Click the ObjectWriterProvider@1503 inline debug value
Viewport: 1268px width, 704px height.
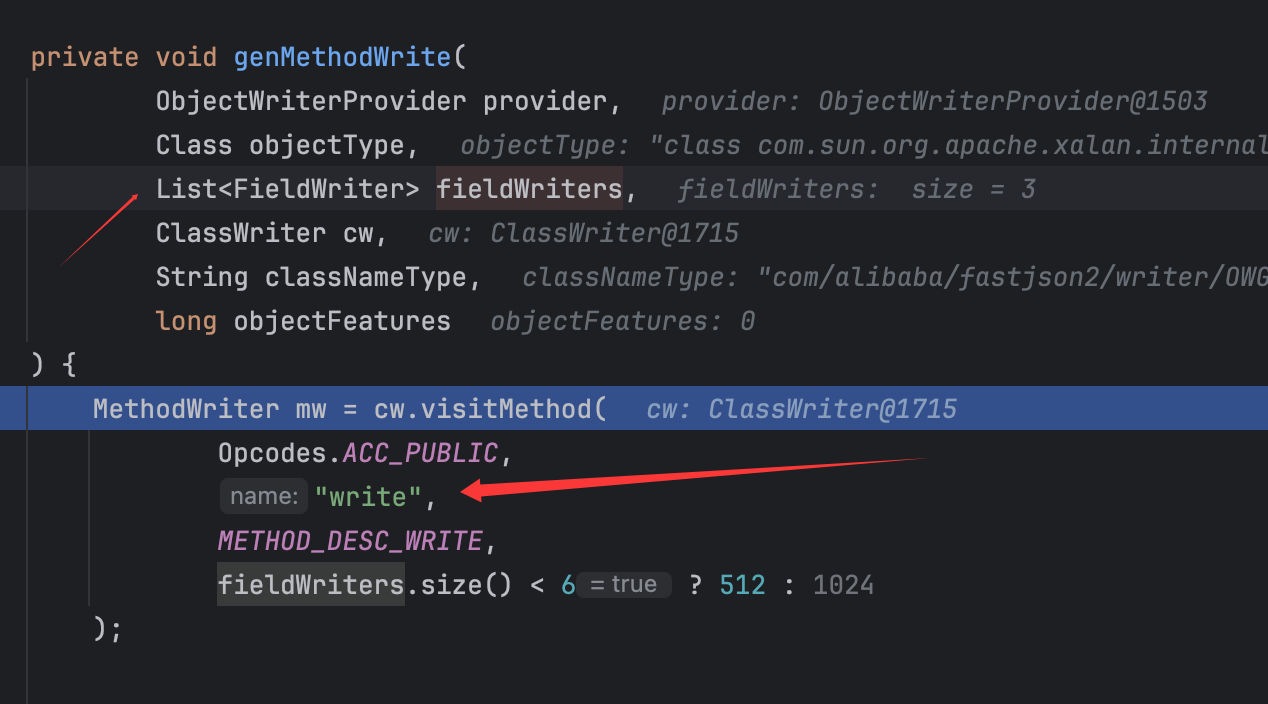1012,101
